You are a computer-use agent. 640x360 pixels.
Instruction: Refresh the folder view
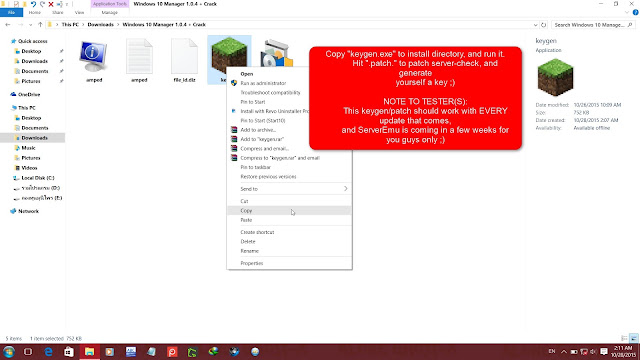coord(543,25)
